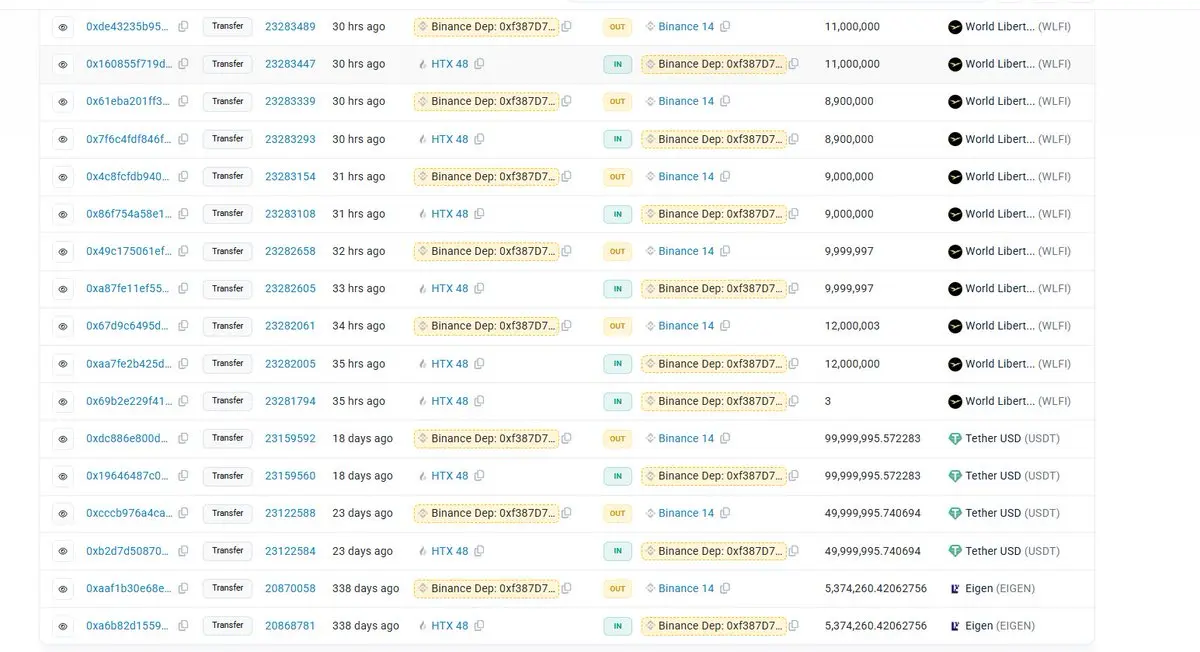The width and height of the screenshot is (1200, 652).
Task: Preview transaction 0x49c175061ef with eye icon
Action: tap(63, 252)
